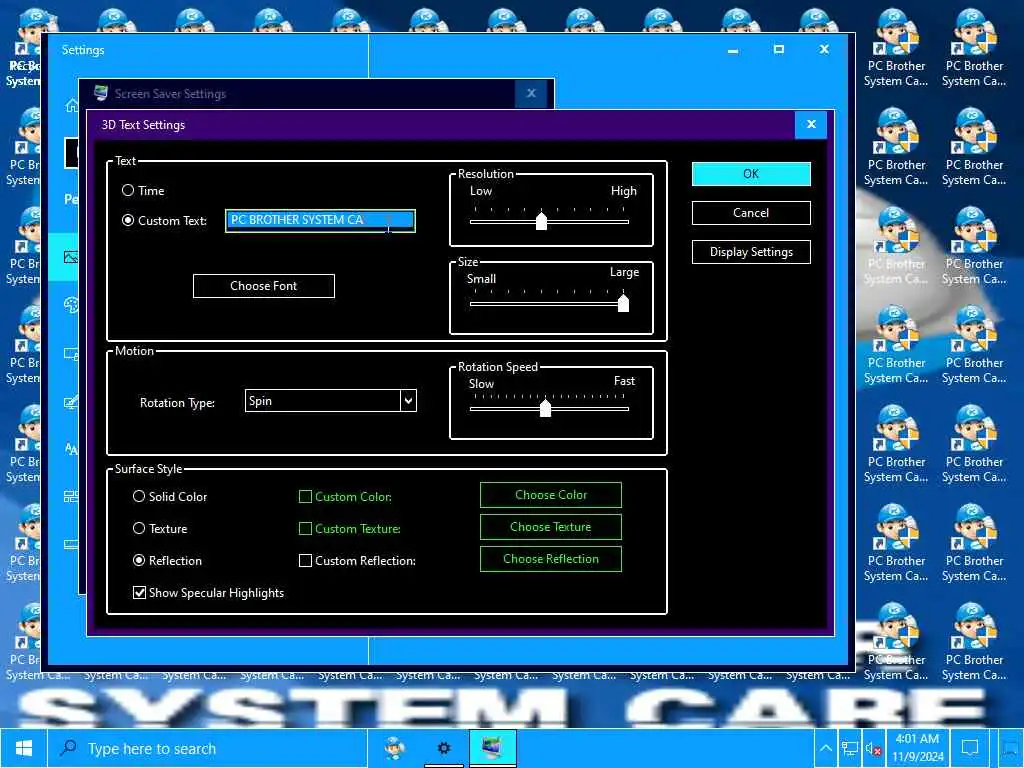Click the Resolution slider handle
The width and height of the screenshot is (1024, 768).
tap(541, 221)
